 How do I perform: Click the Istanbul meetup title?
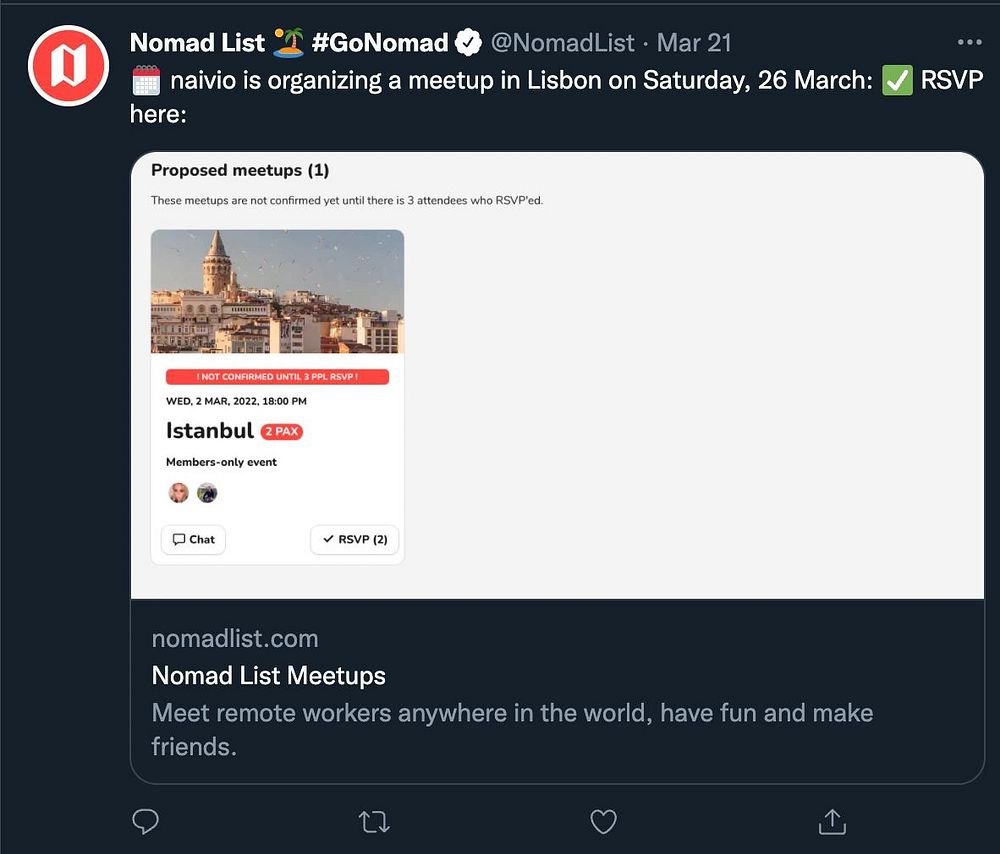coord(209,431)
